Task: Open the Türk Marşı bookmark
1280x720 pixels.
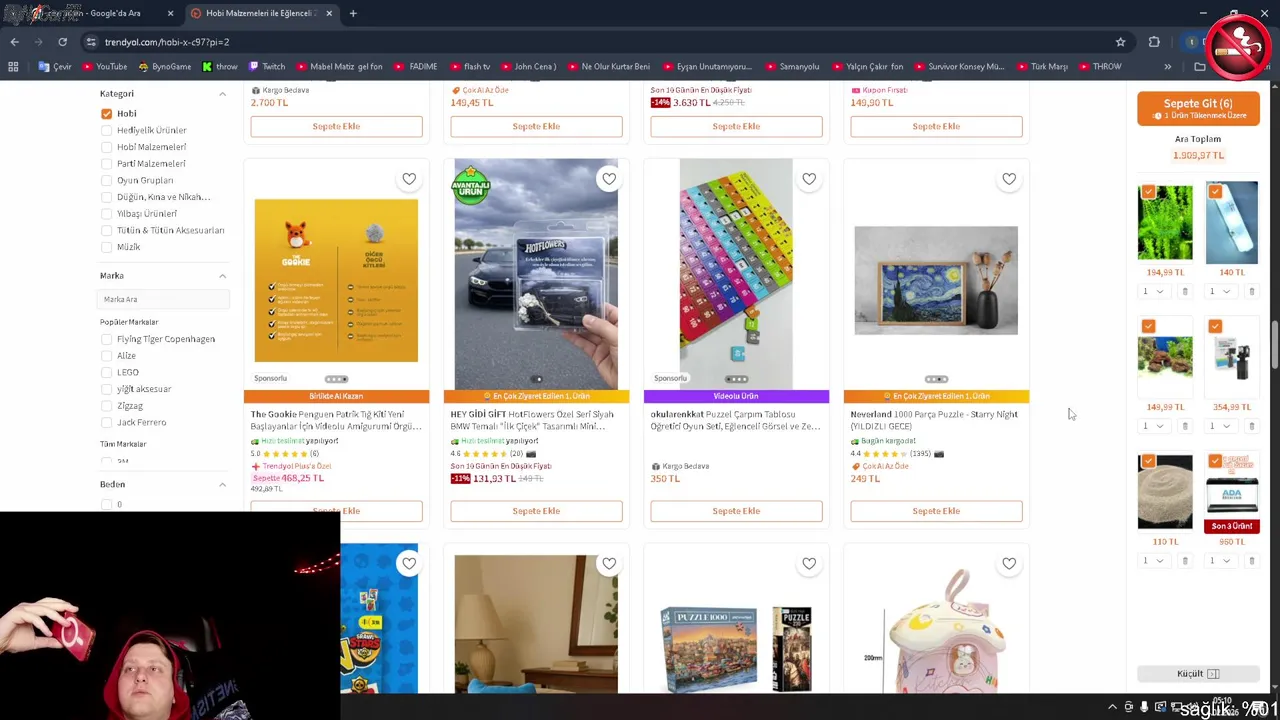Action: [1041, 66]
